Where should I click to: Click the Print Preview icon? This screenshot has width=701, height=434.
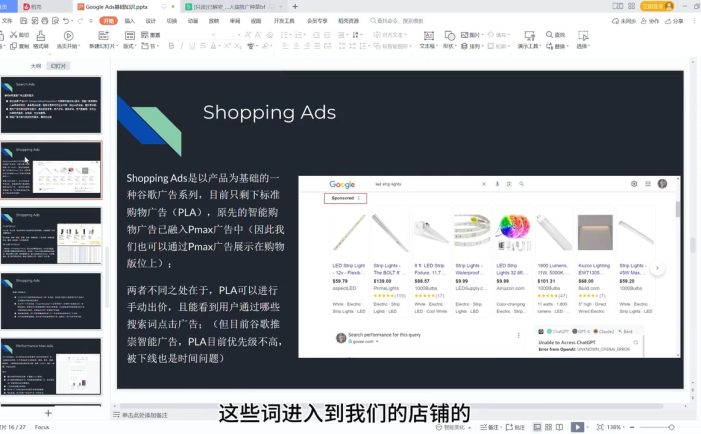click(55, 21)
